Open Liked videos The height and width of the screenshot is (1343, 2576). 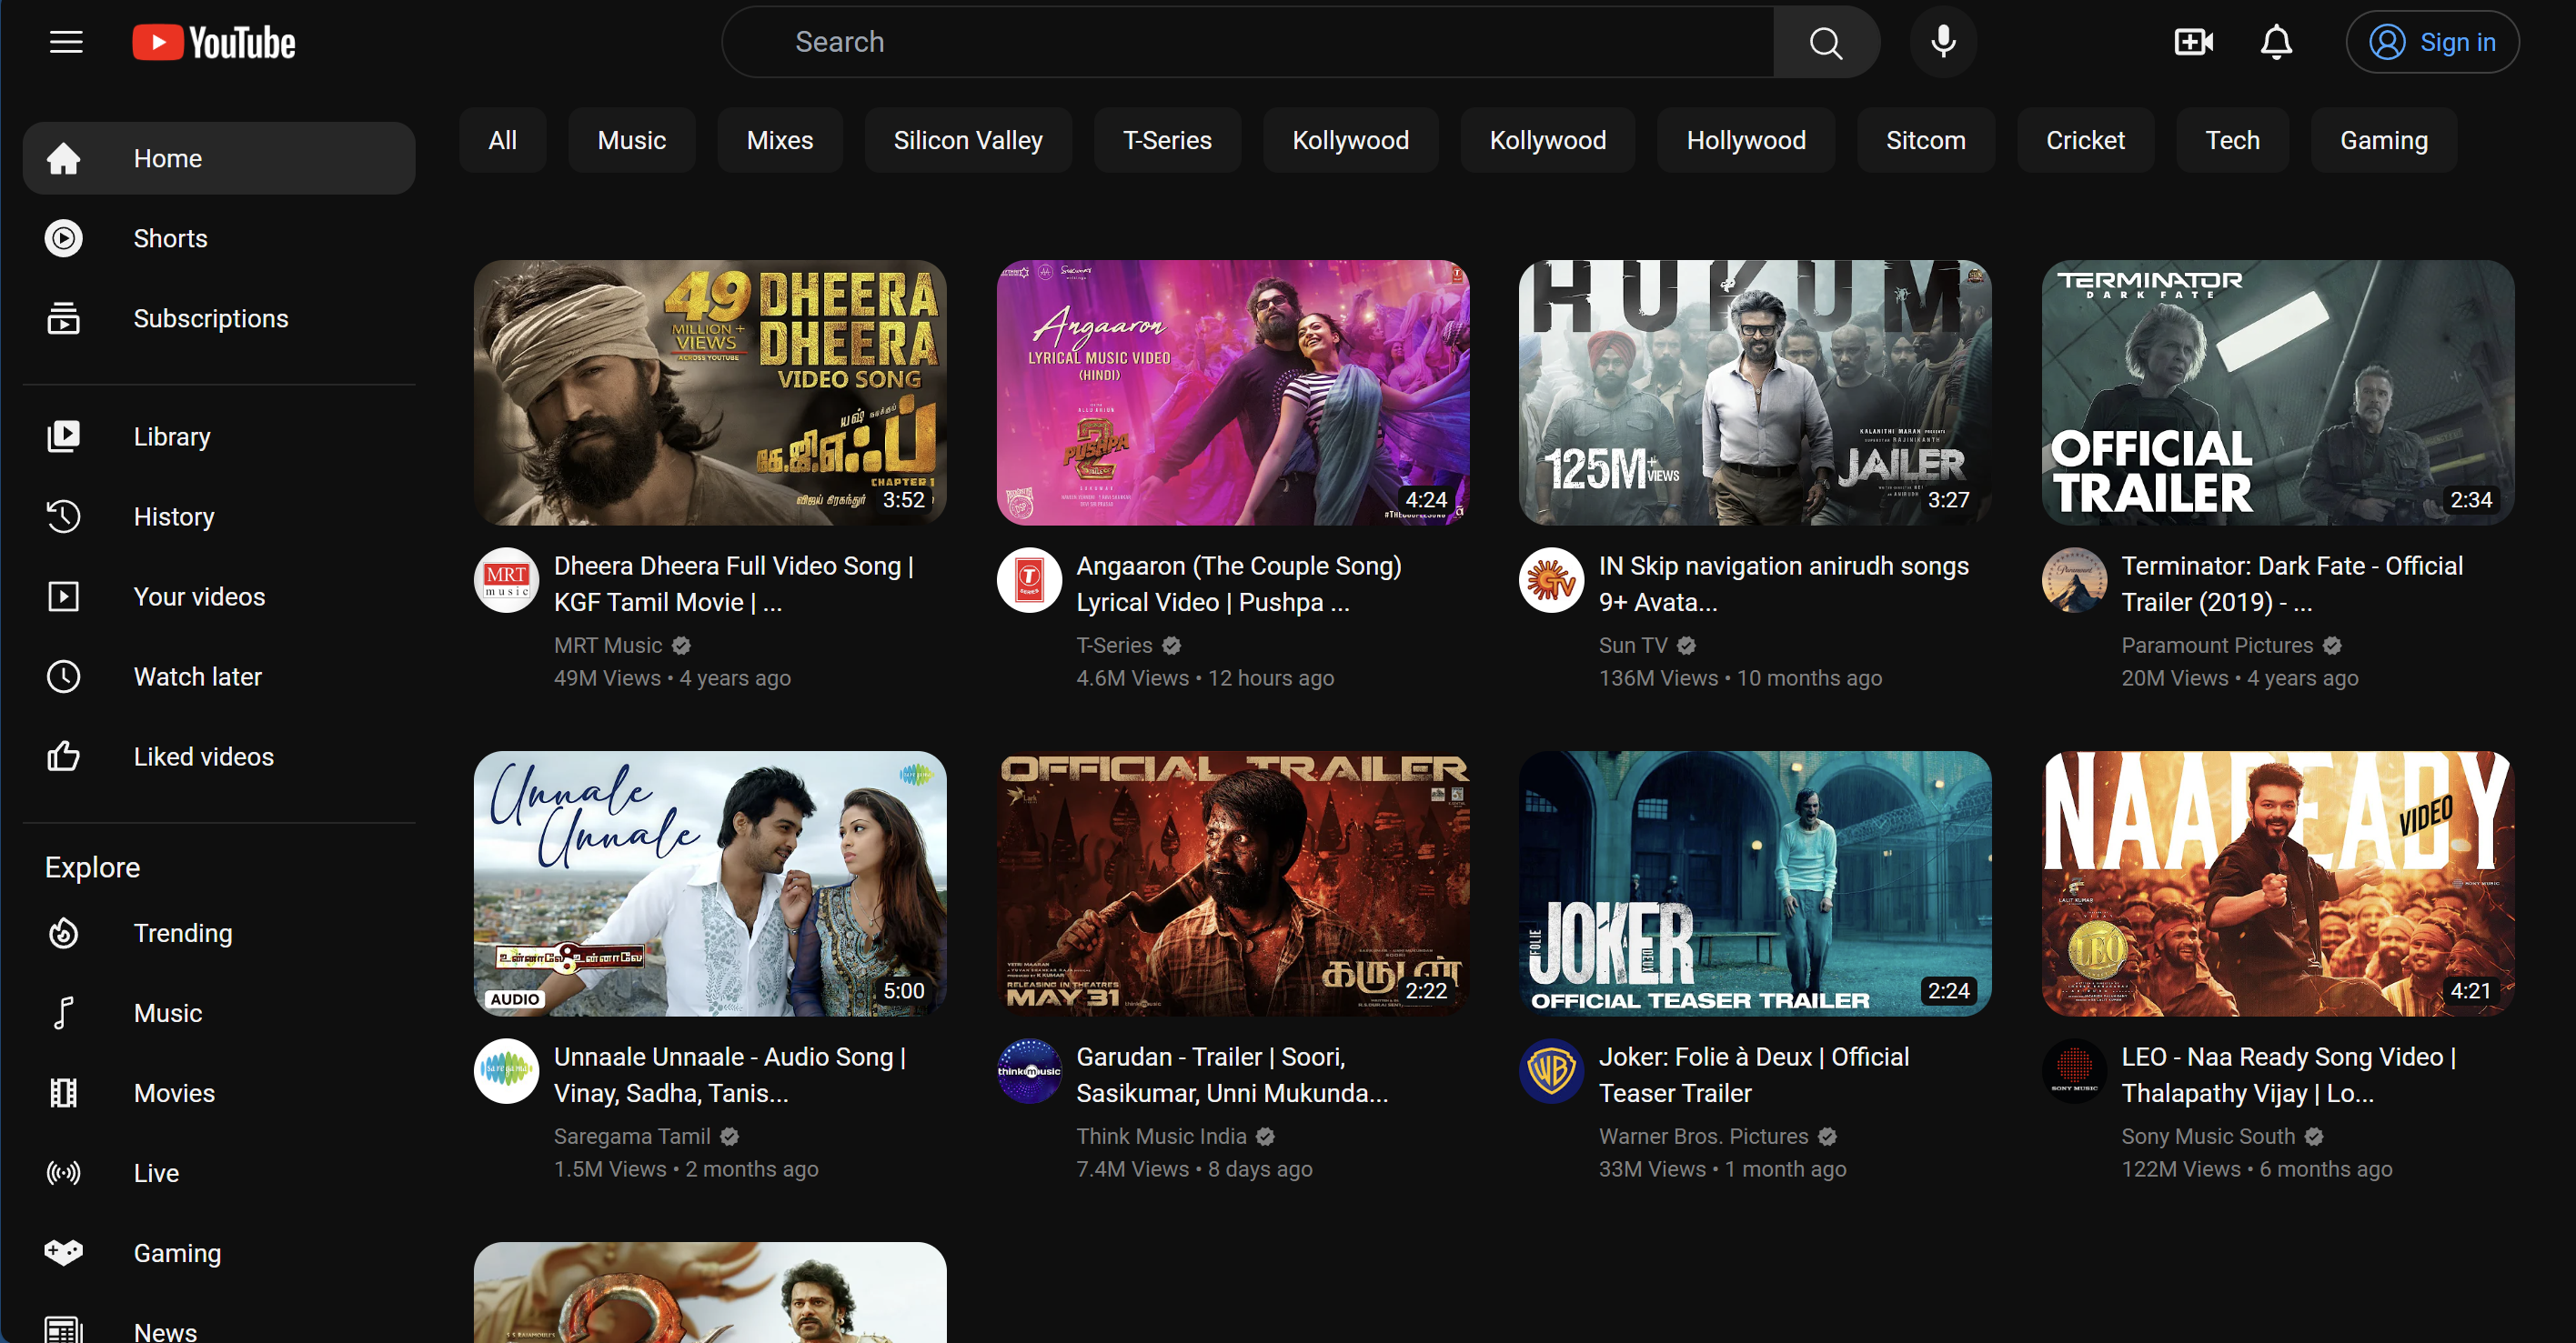[219, 756]
